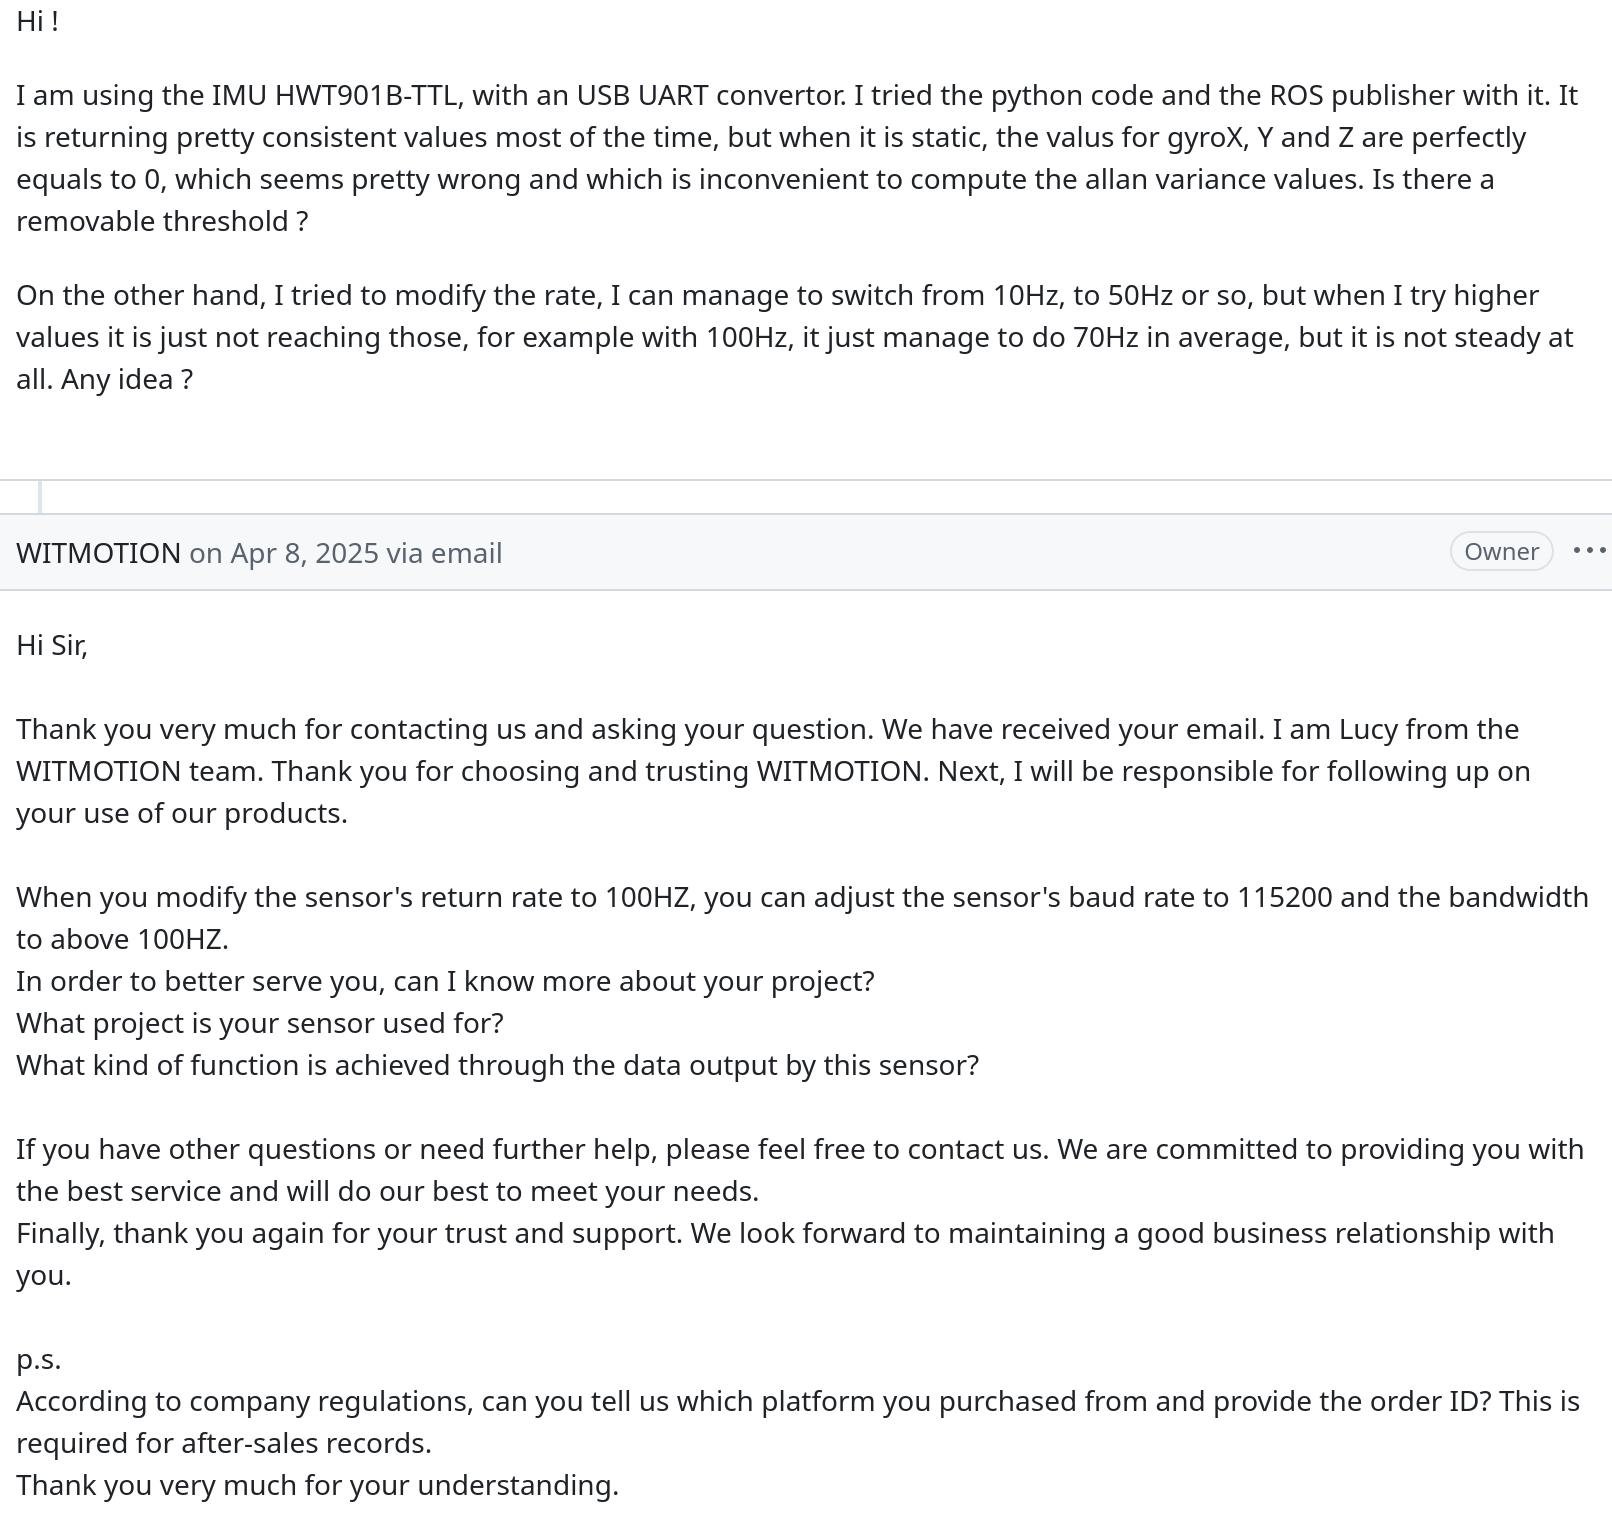
Task: Open the three-dot menu on WITMOTION's comment
Action: coord(1589,551)
